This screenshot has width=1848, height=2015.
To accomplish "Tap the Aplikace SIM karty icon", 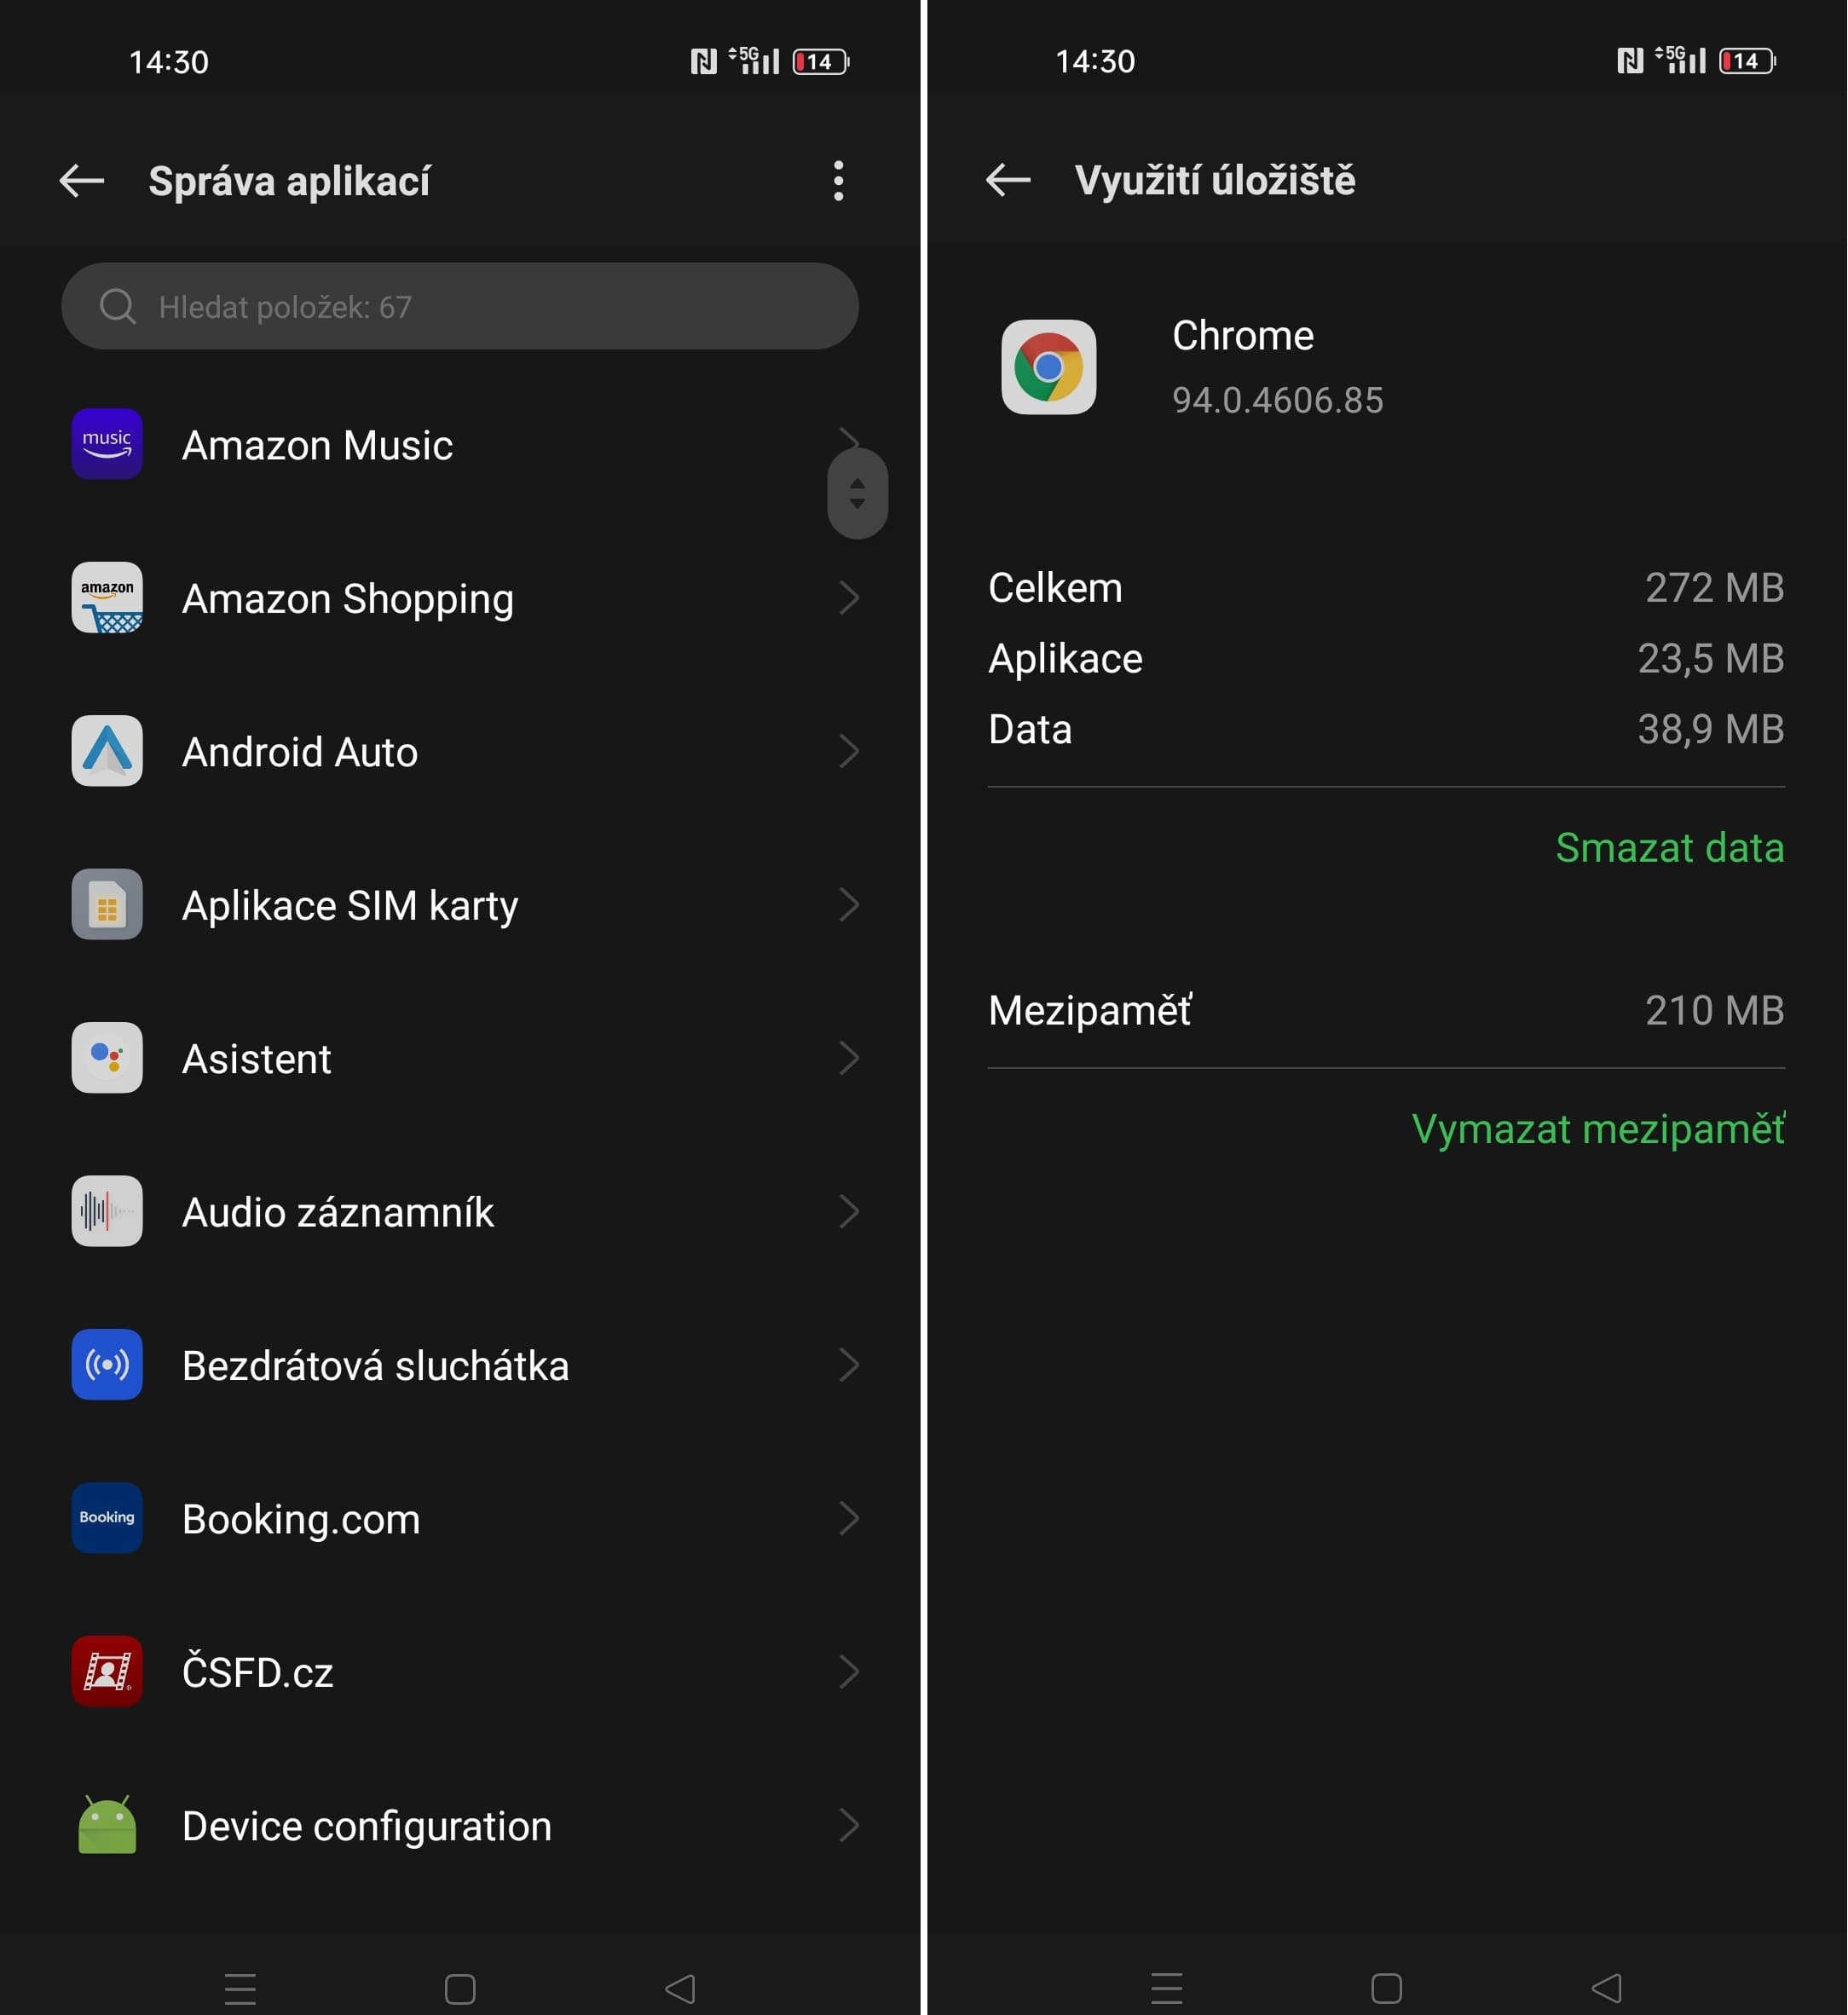I will pos(107,904).
